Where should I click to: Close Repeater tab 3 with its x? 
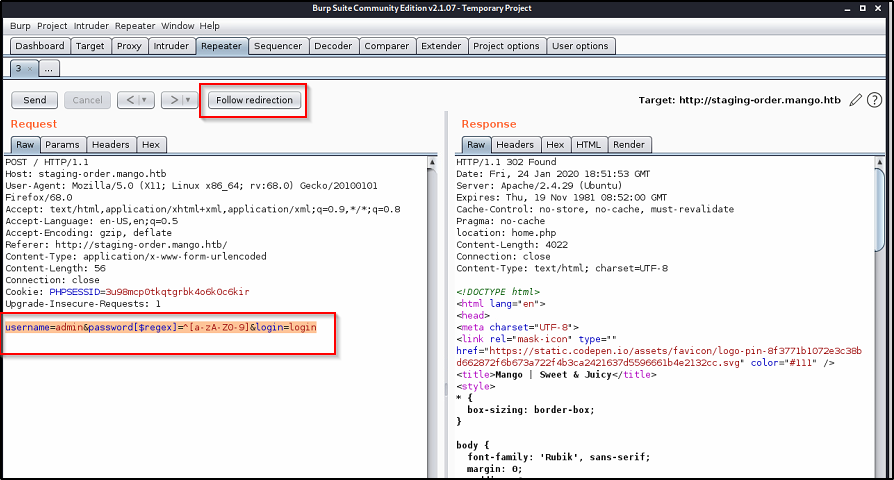pos(30,68)
